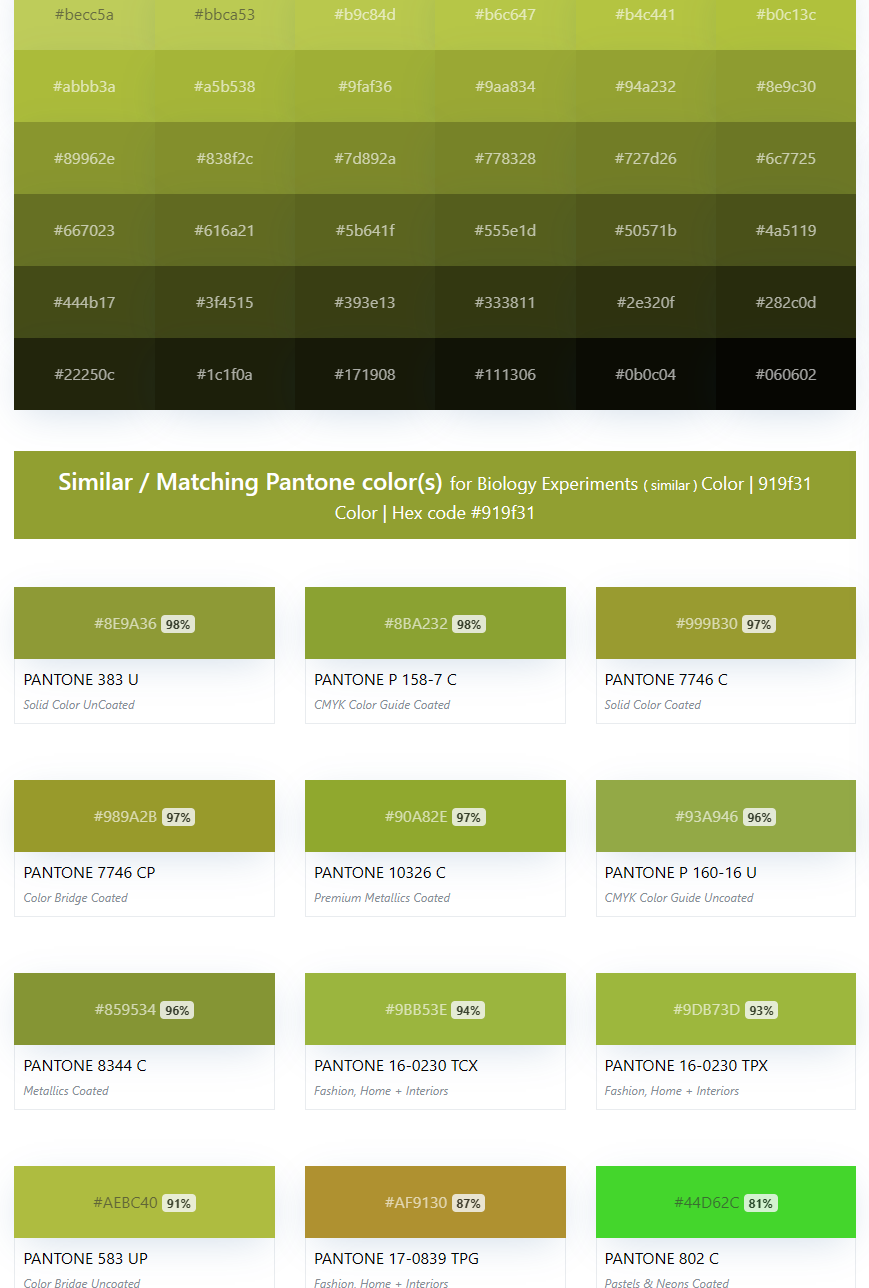The height and width of the screenshot is (1288, 869).
Task: Click the PANTONE 10326 C title
Action: (x=380, y=873)
